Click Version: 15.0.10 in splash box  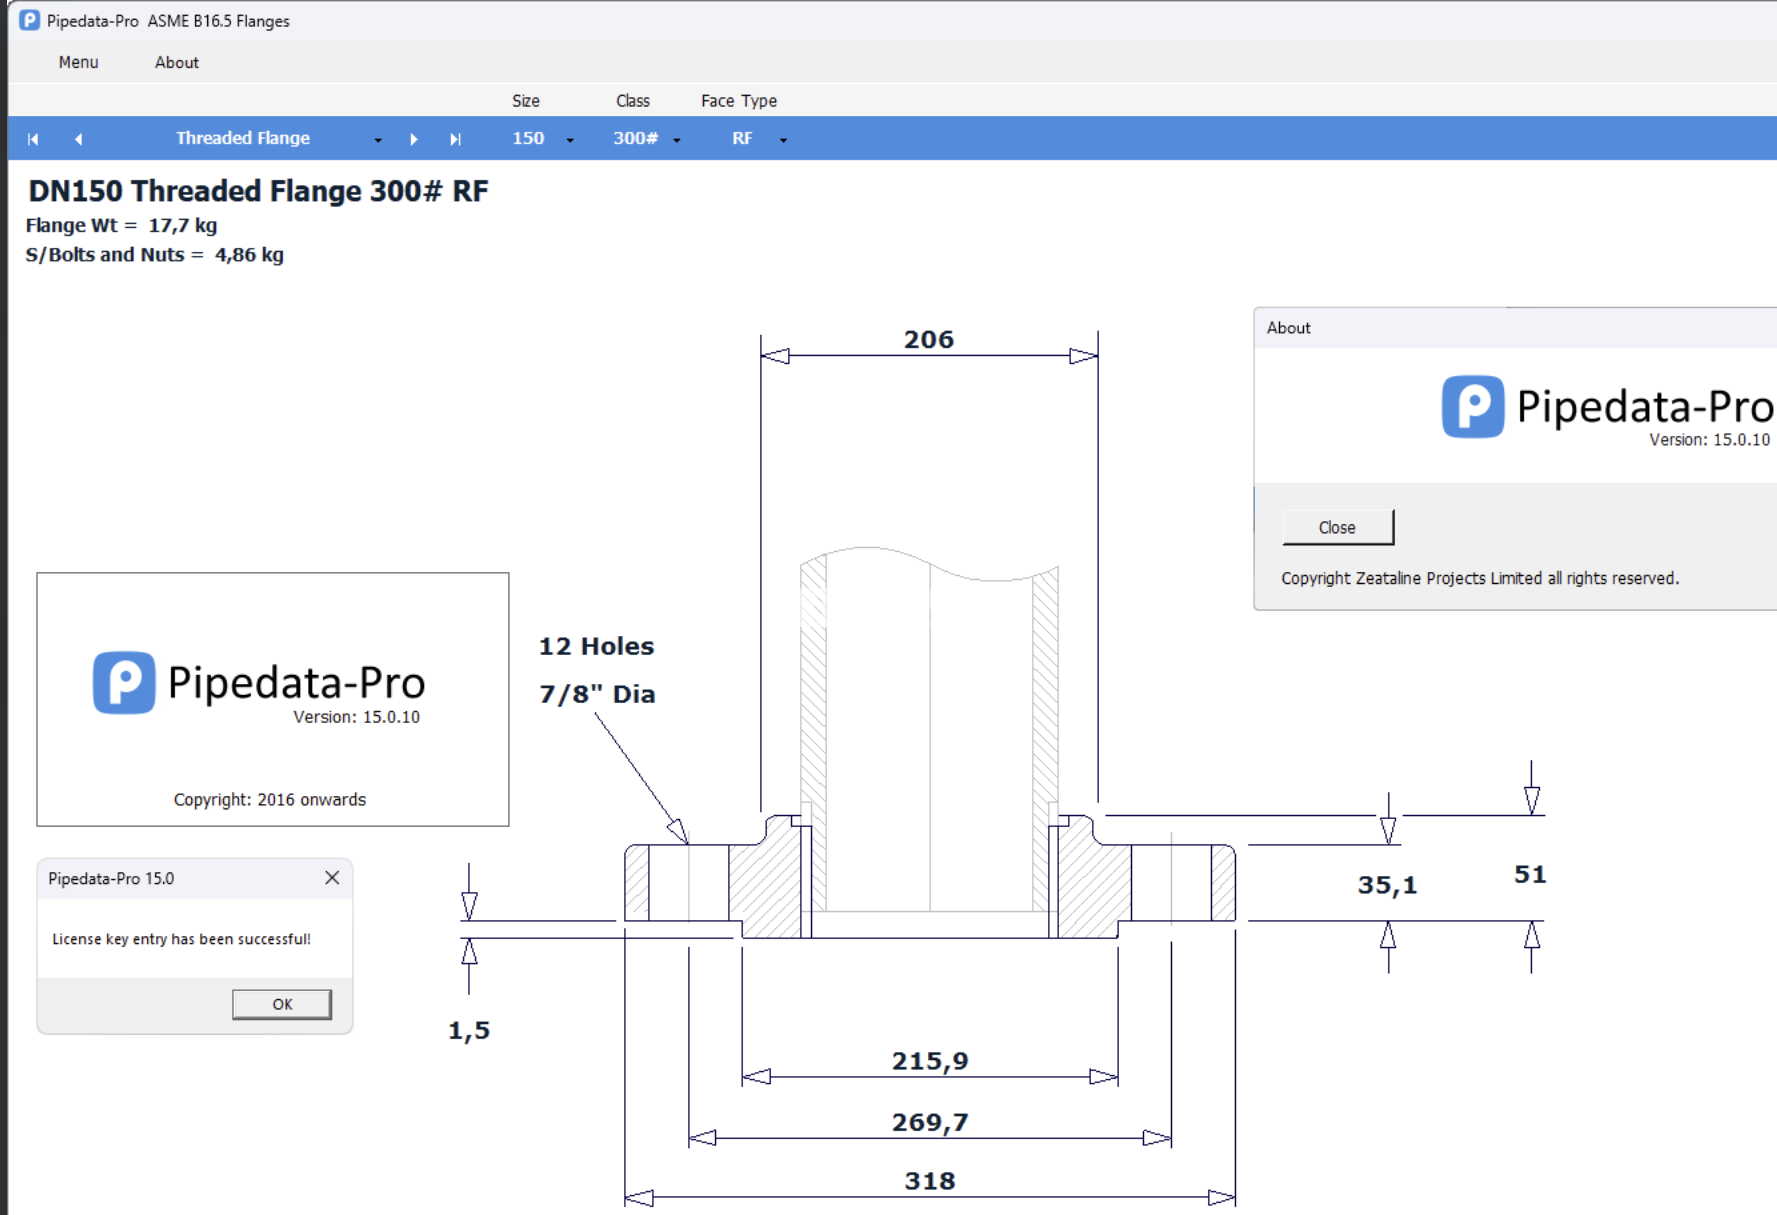(356, 717)
